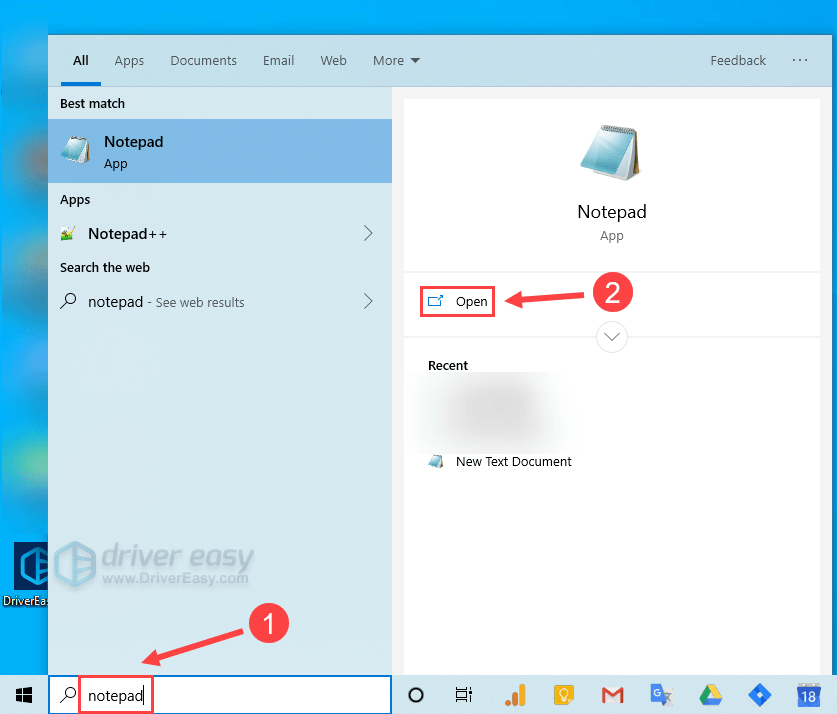The height and width of the screenshot is (714, 837).
Task: Switch to the Apps search tab
Action: [x=129, y=61]
